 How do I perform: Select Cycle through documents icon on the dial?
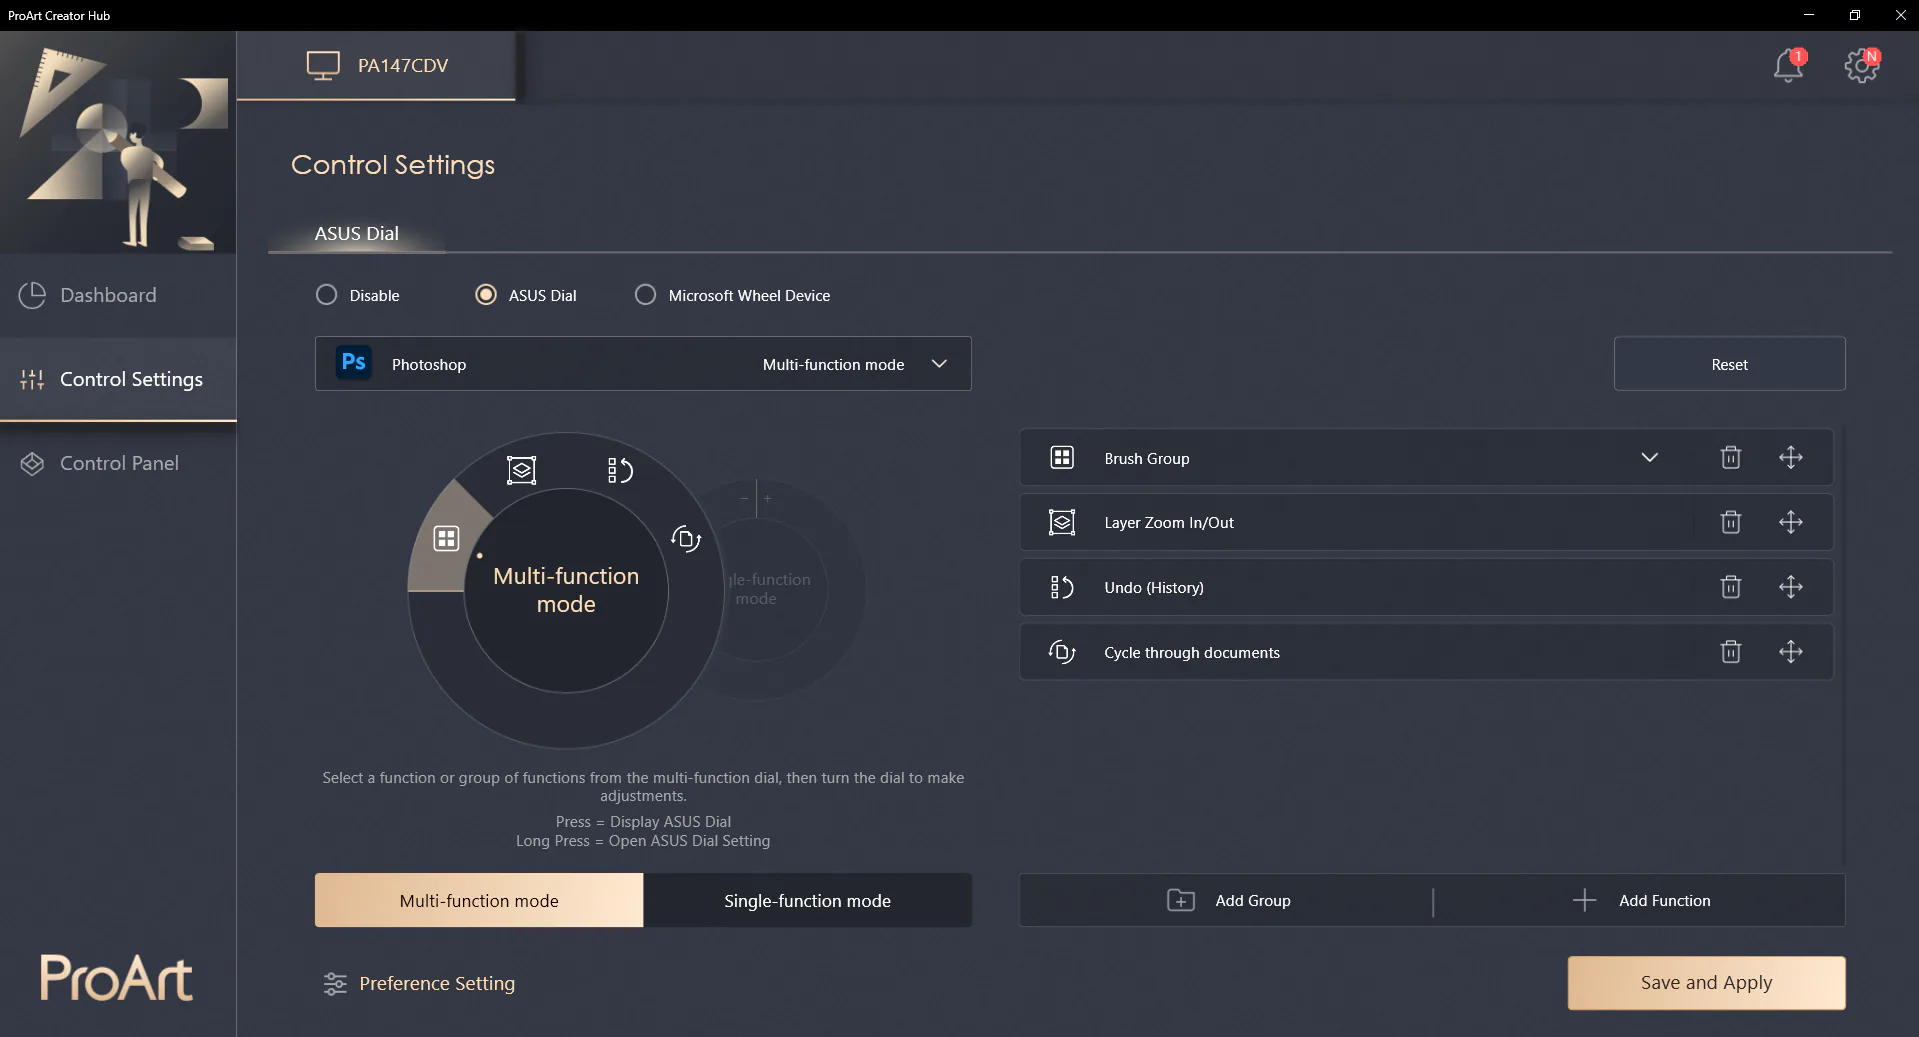click(686, 538)
